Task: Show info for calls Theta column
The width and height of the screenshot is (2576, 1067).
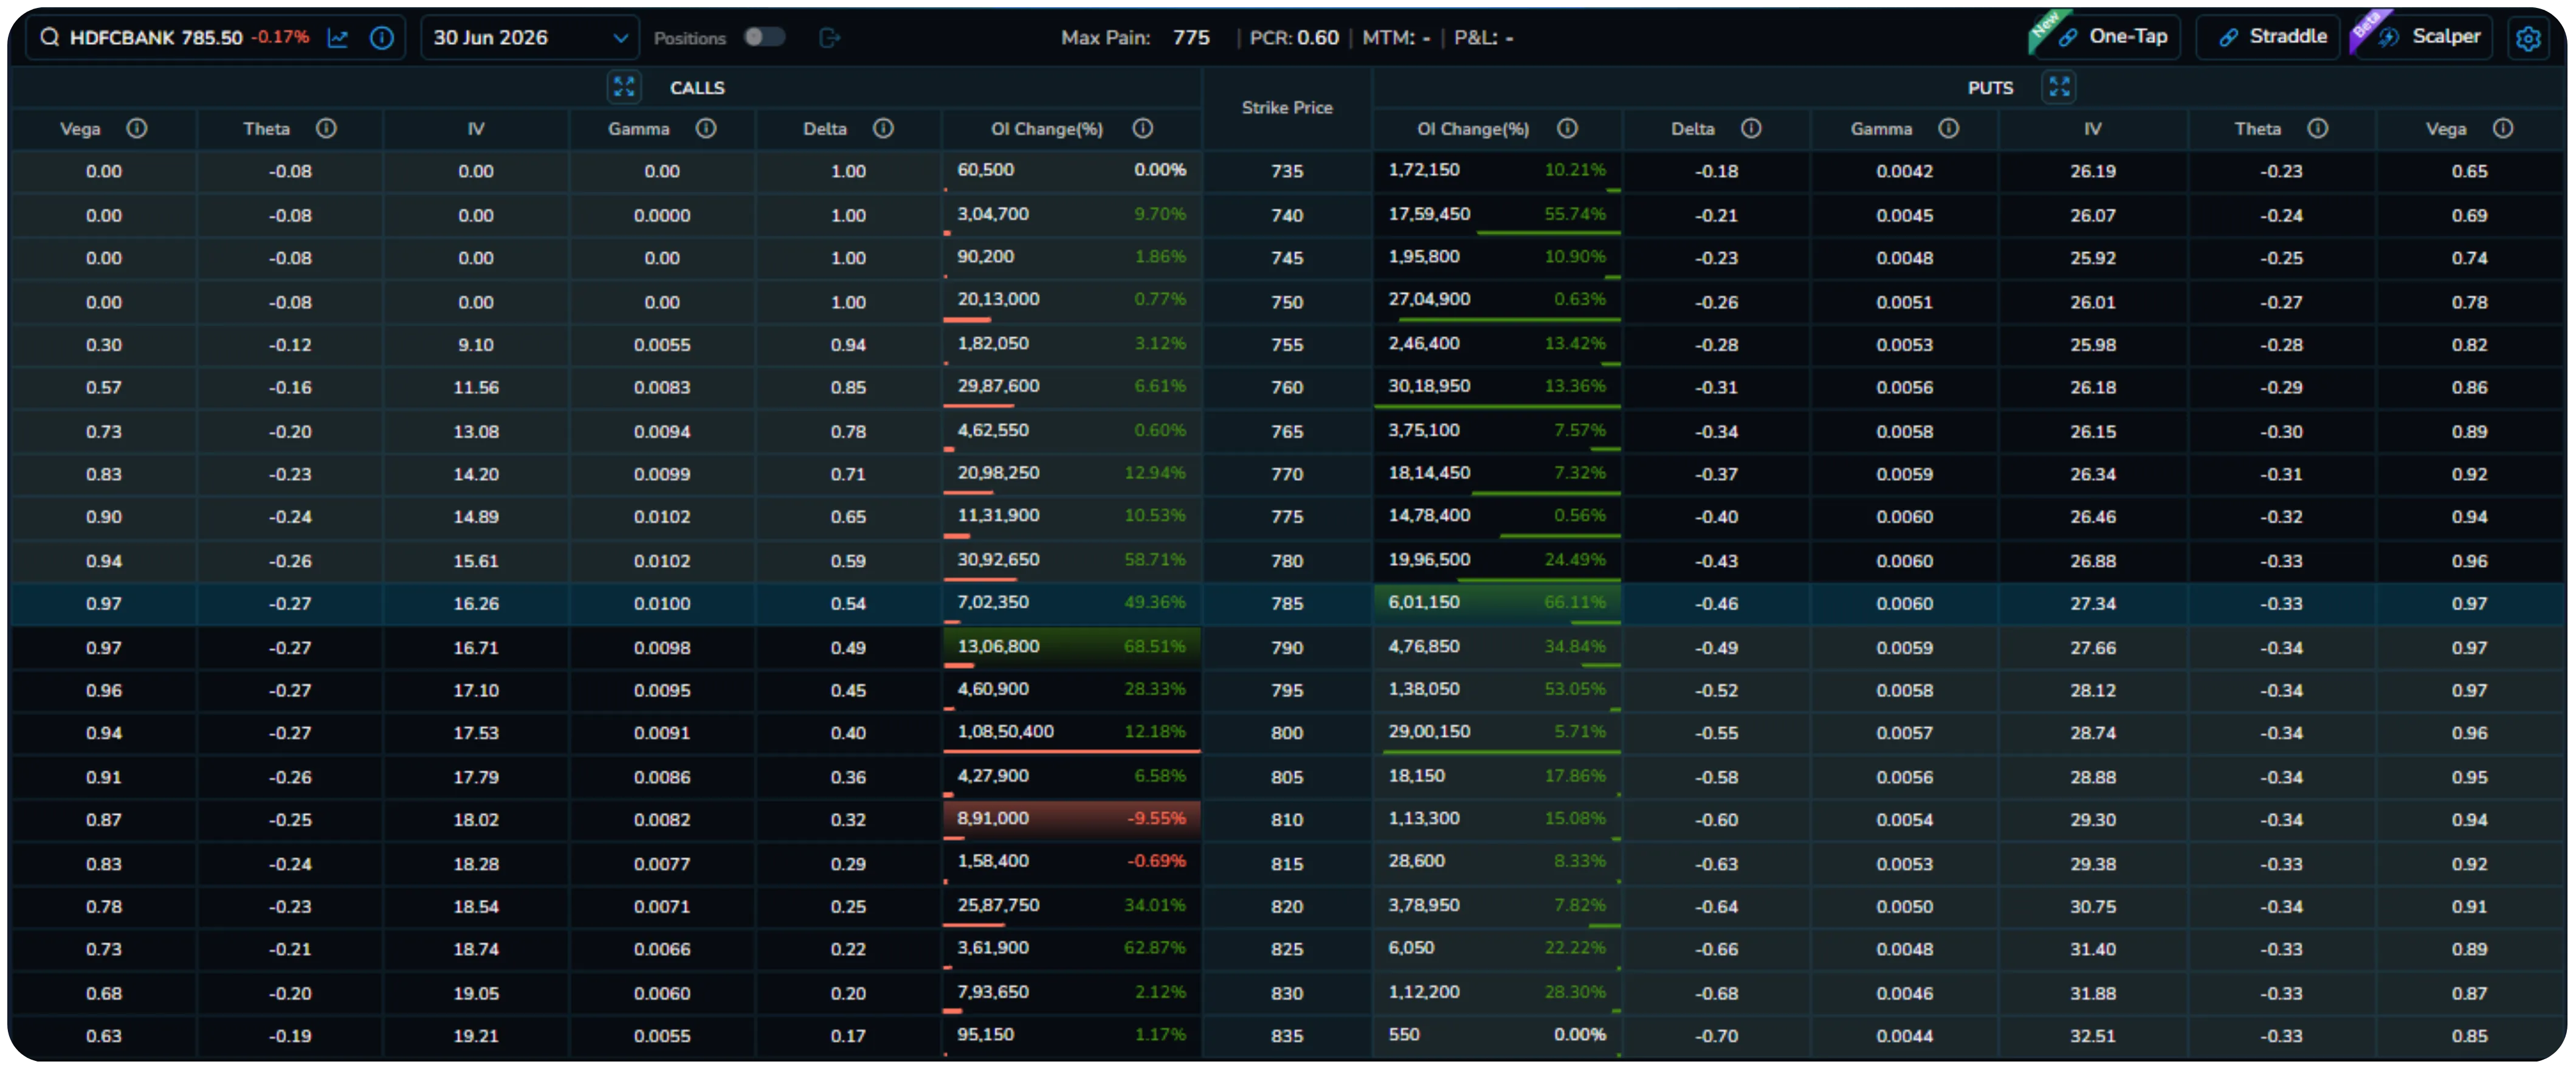Action: [x=326, y=128]
